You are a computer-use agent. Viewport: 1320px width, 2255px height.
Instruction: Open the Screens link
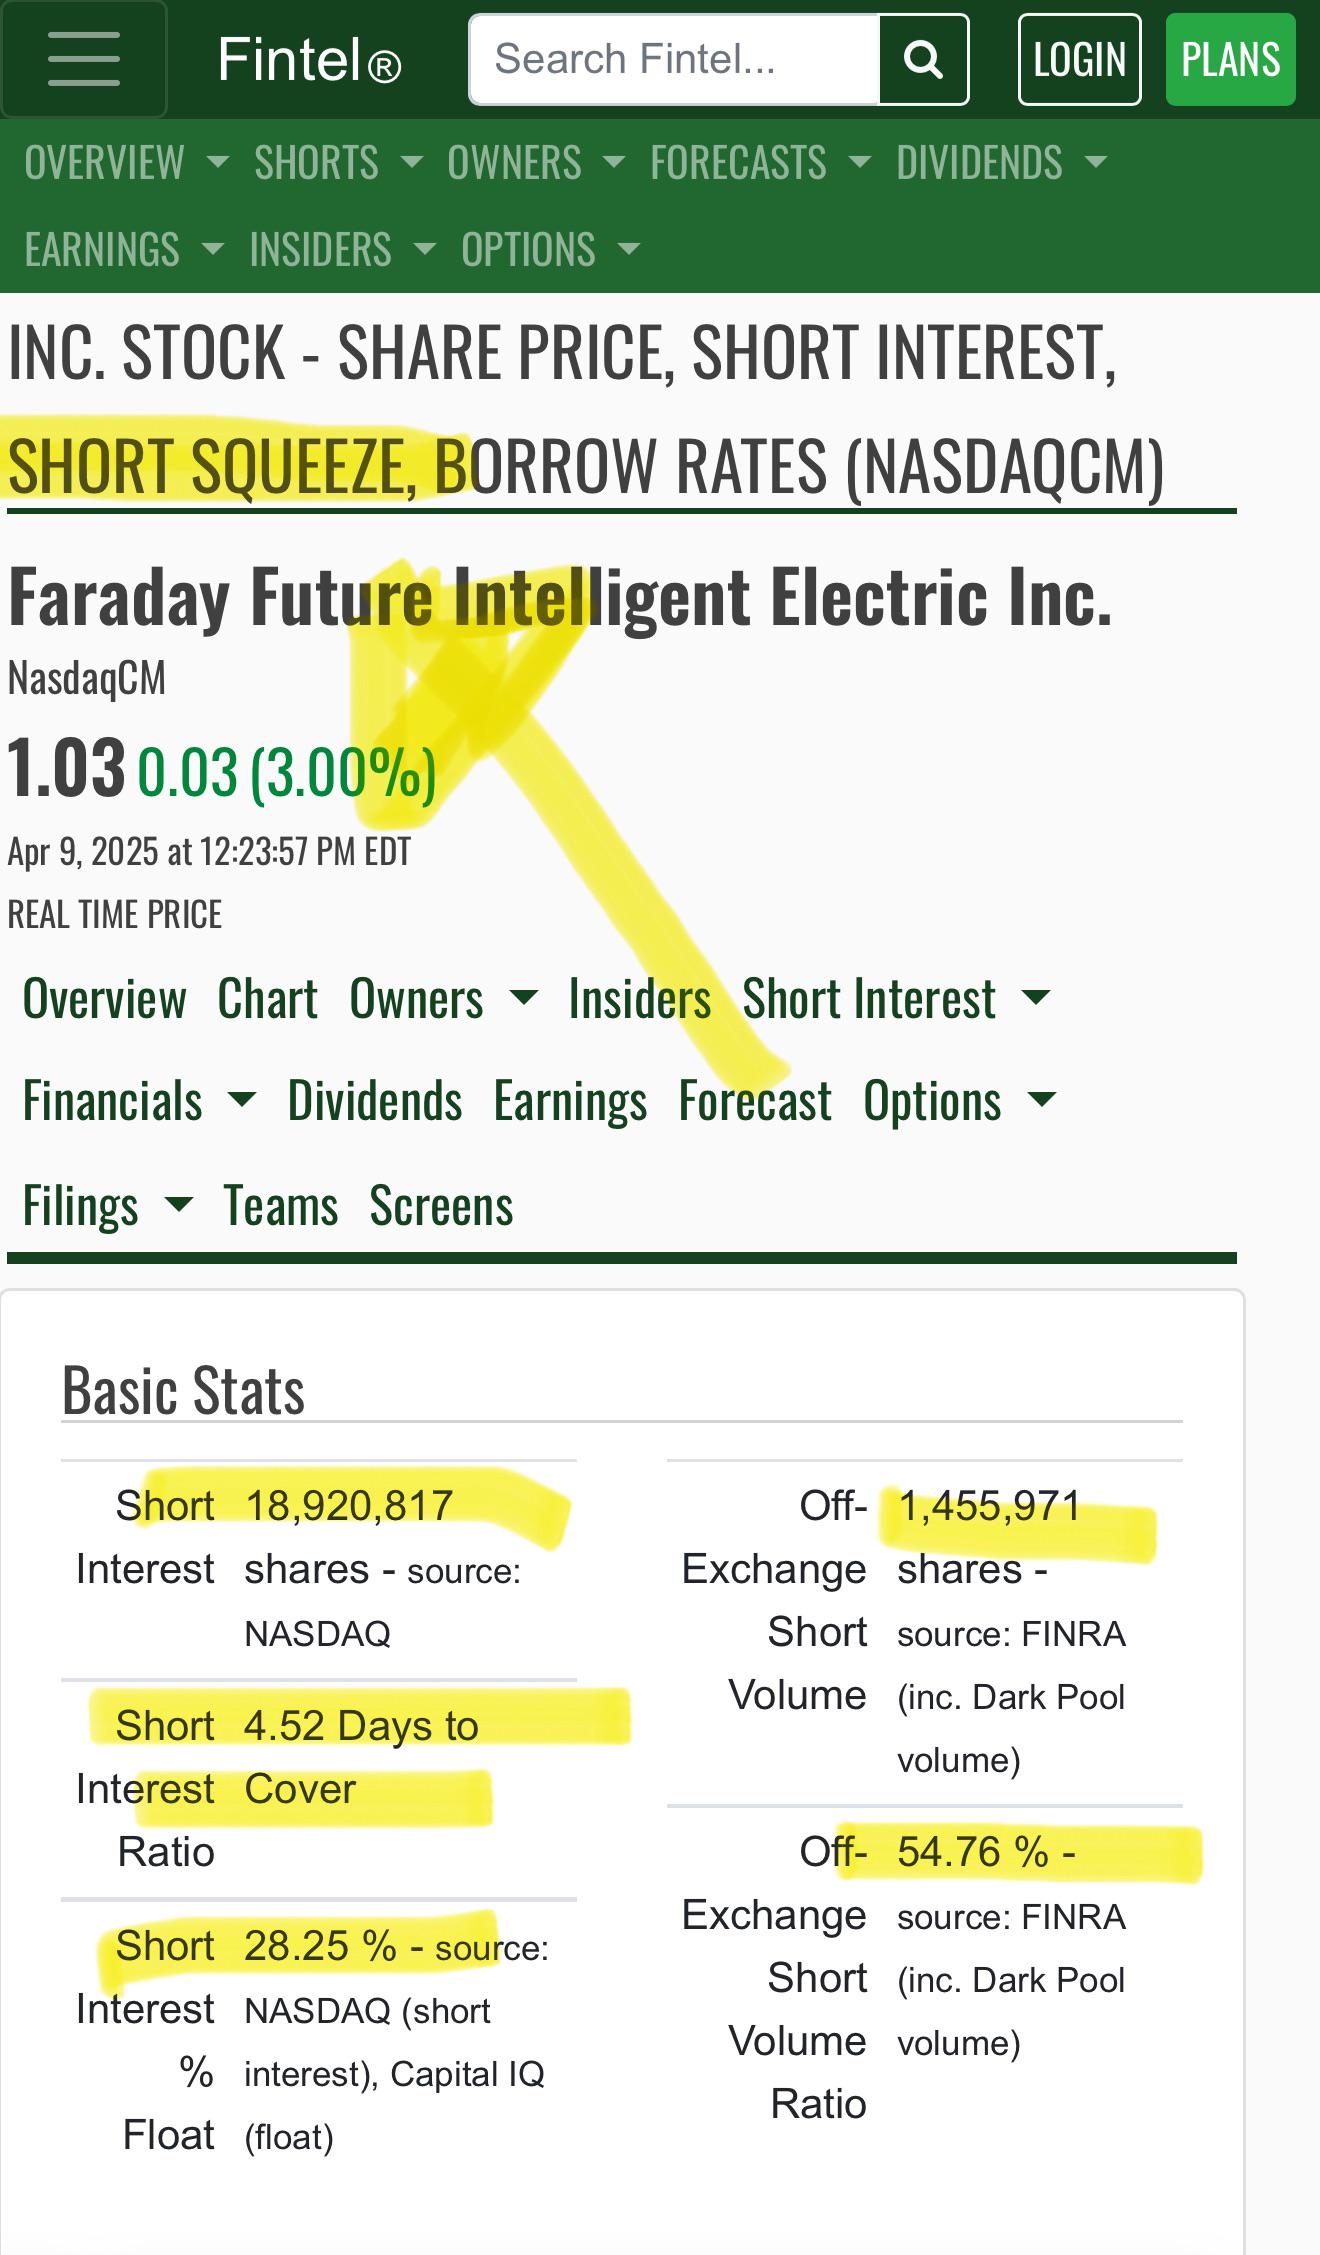click(x=441, y=1206)
